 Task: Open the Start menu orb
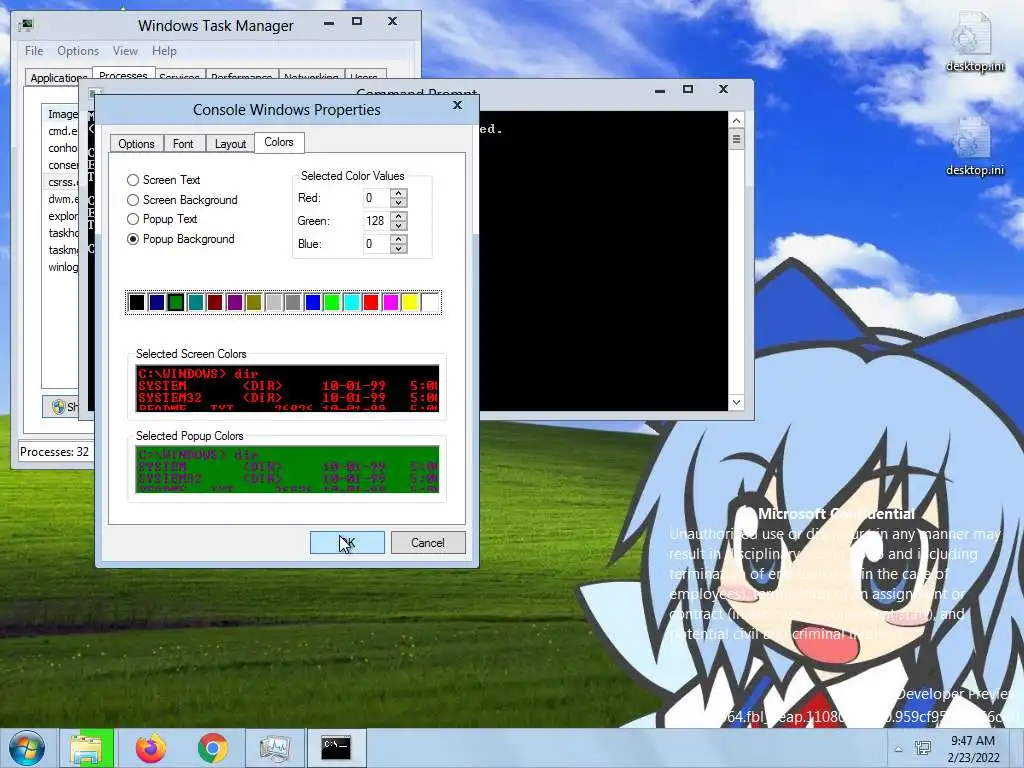click(x=27, y=748)
